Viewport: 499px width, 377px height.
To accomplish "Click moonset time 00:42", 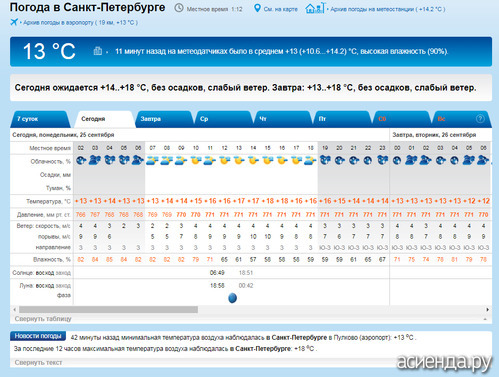I will click(x=246, y=286).
